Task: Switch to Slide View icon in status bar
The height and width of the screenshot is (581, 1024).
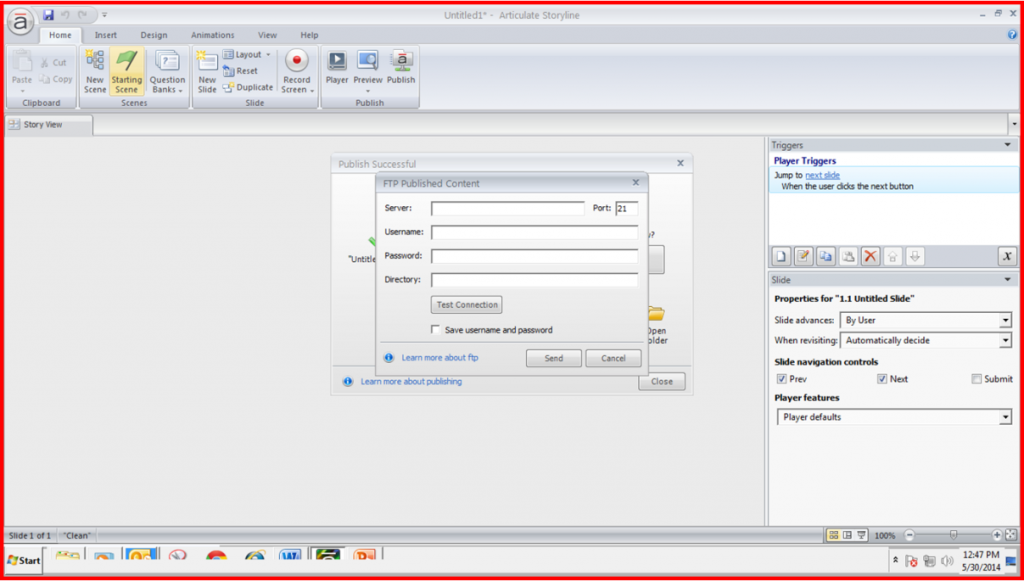Action: click(848, 535)
